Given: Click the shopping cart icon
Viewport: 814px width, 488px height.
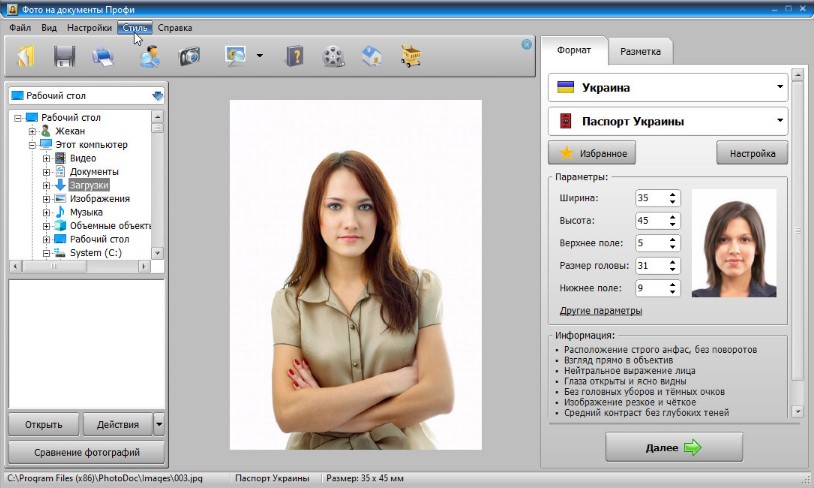Looking at the screenshot, I should coord(410,56).
